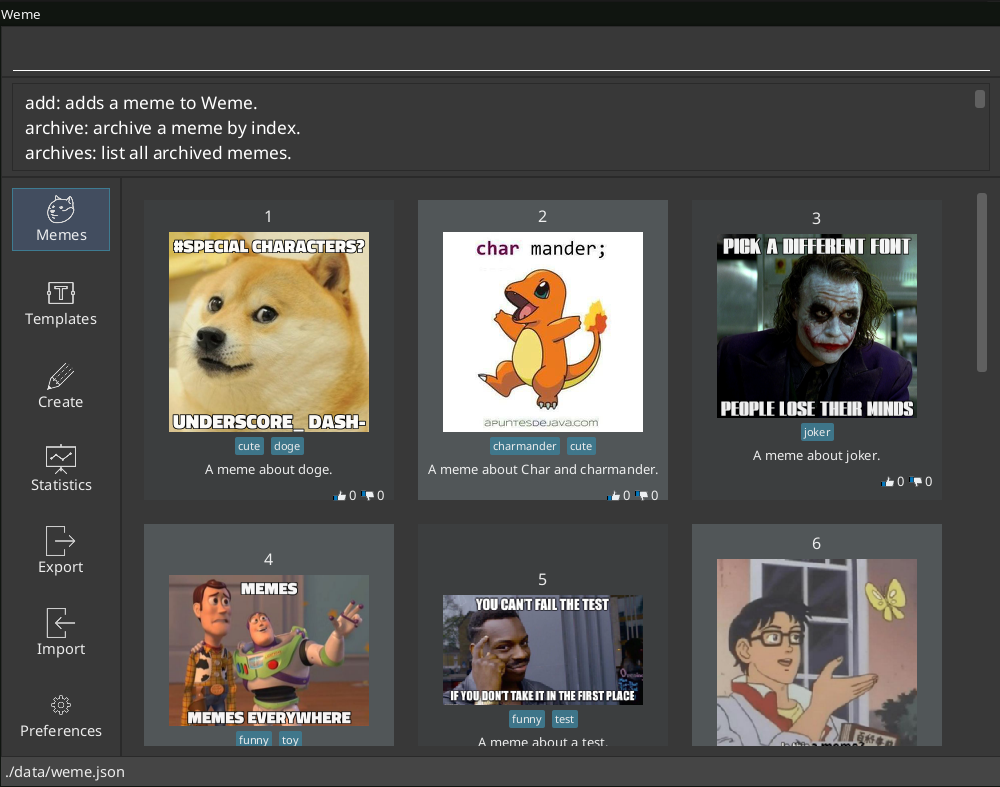Click the Weme window title
Image resolution: width=1000 pixels, height=787 pixels.
click(20, 14)
